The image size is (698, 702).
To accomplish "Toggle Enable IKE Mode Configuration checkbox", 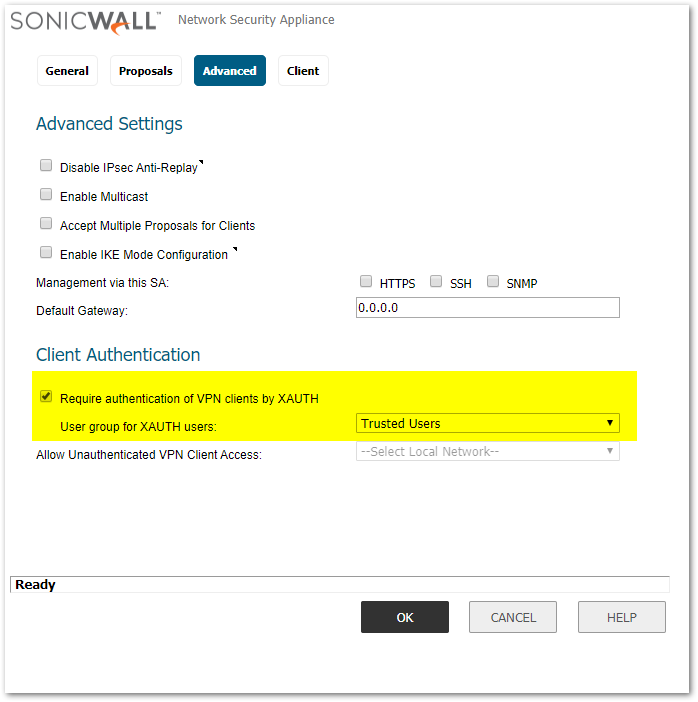I will pos(46,253).
